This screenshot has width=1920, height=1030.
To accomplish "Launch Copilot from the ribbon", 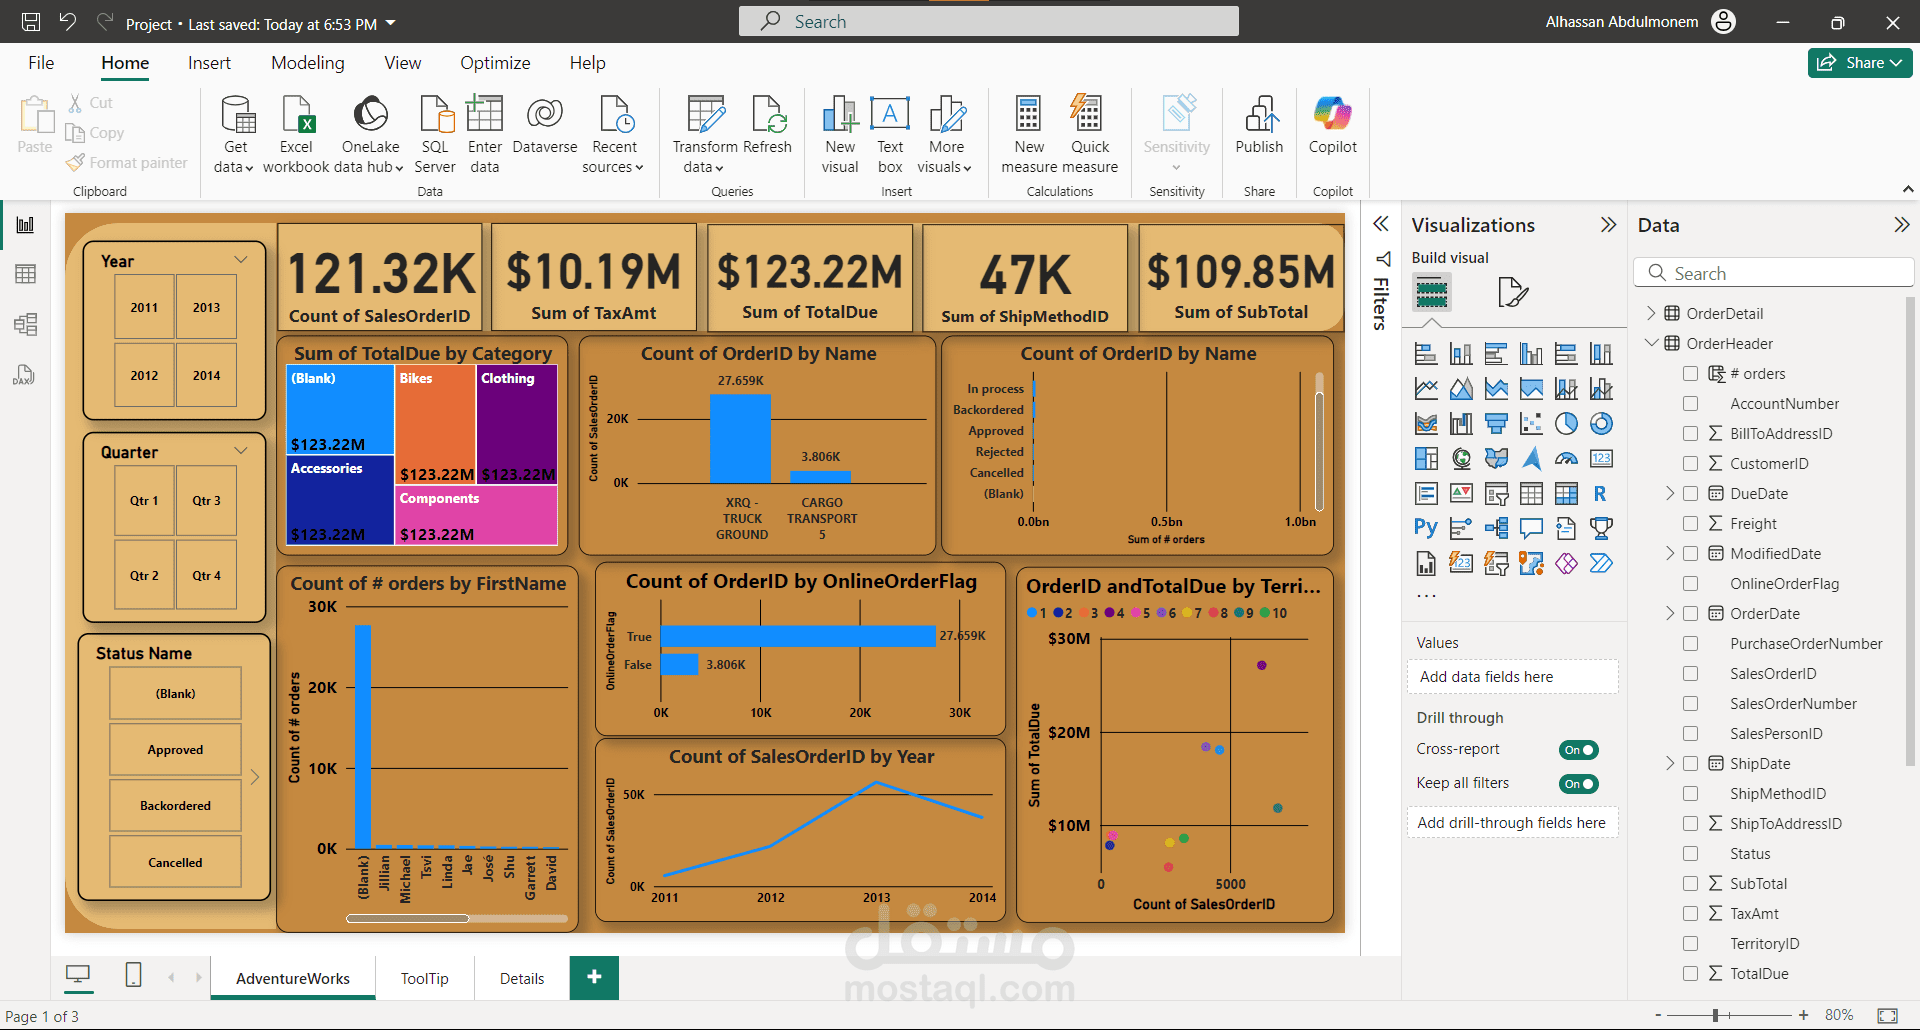I will [1332, 130].
